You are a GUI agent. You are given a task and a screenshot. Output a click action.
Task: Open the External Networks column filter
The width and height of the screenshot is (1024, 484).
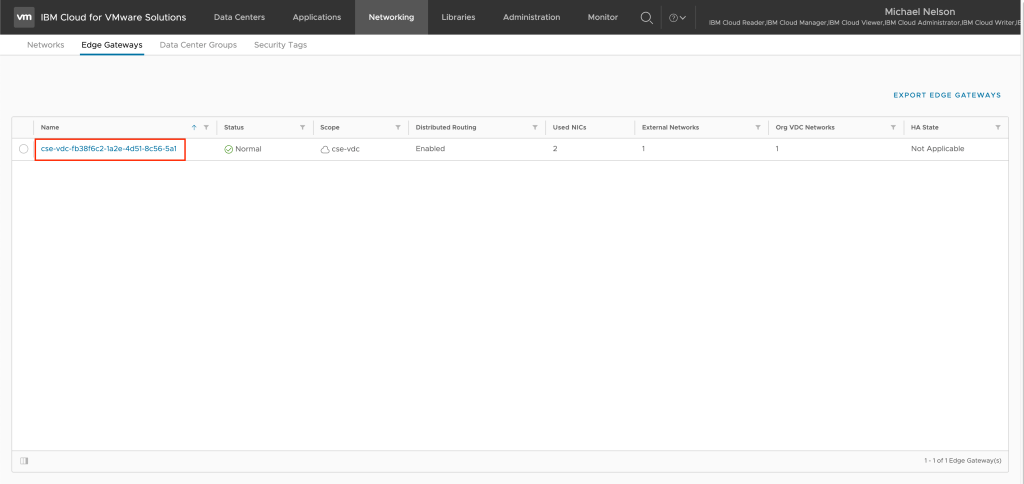(x=758, y=128)
